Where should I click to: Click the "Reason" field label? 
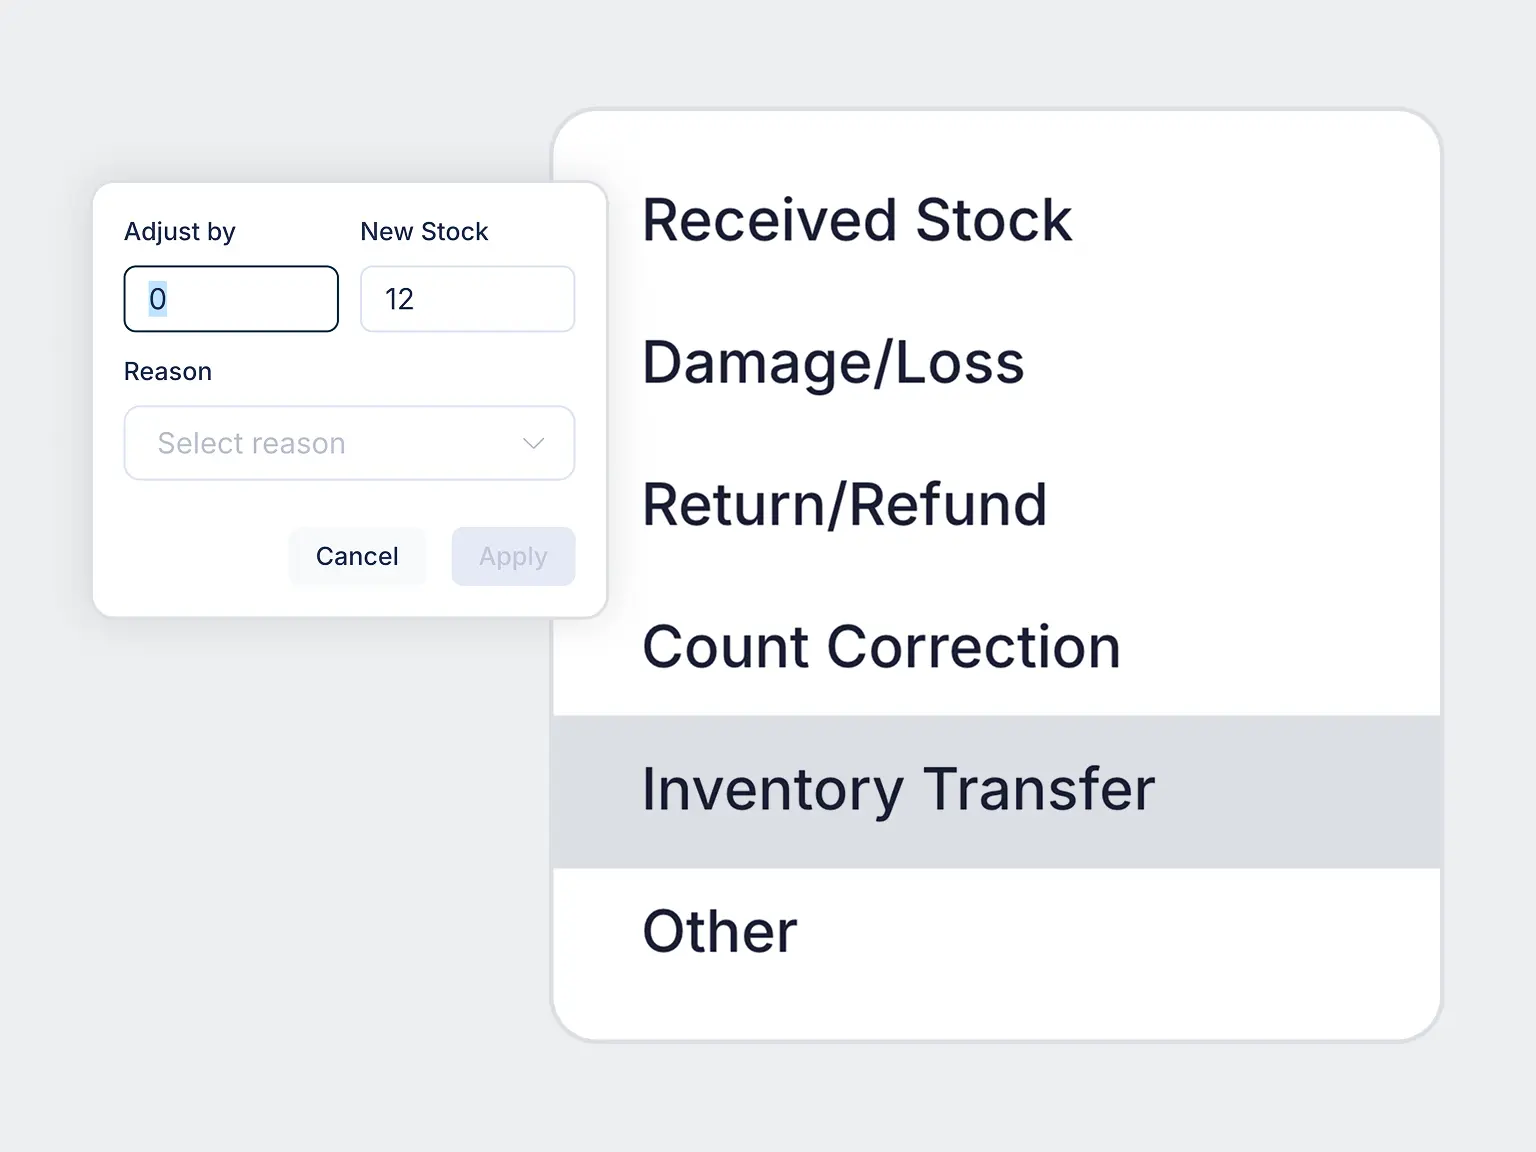pyautogui.click(x=168, y=372)
